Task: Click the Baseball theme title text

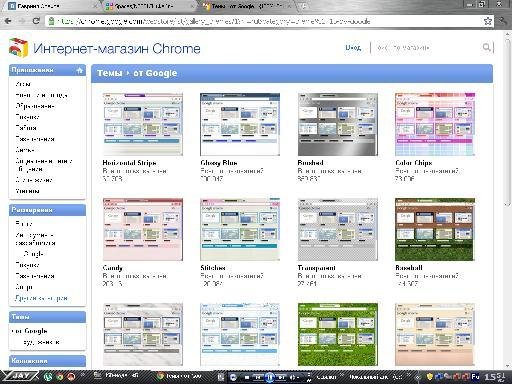Action: (x=409, y=268)
